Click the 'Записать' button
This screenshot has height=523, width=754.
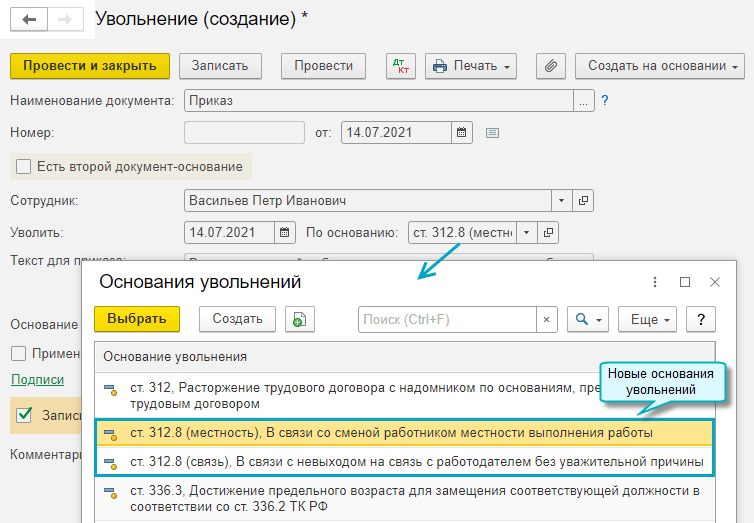click(x=220, y=66)
